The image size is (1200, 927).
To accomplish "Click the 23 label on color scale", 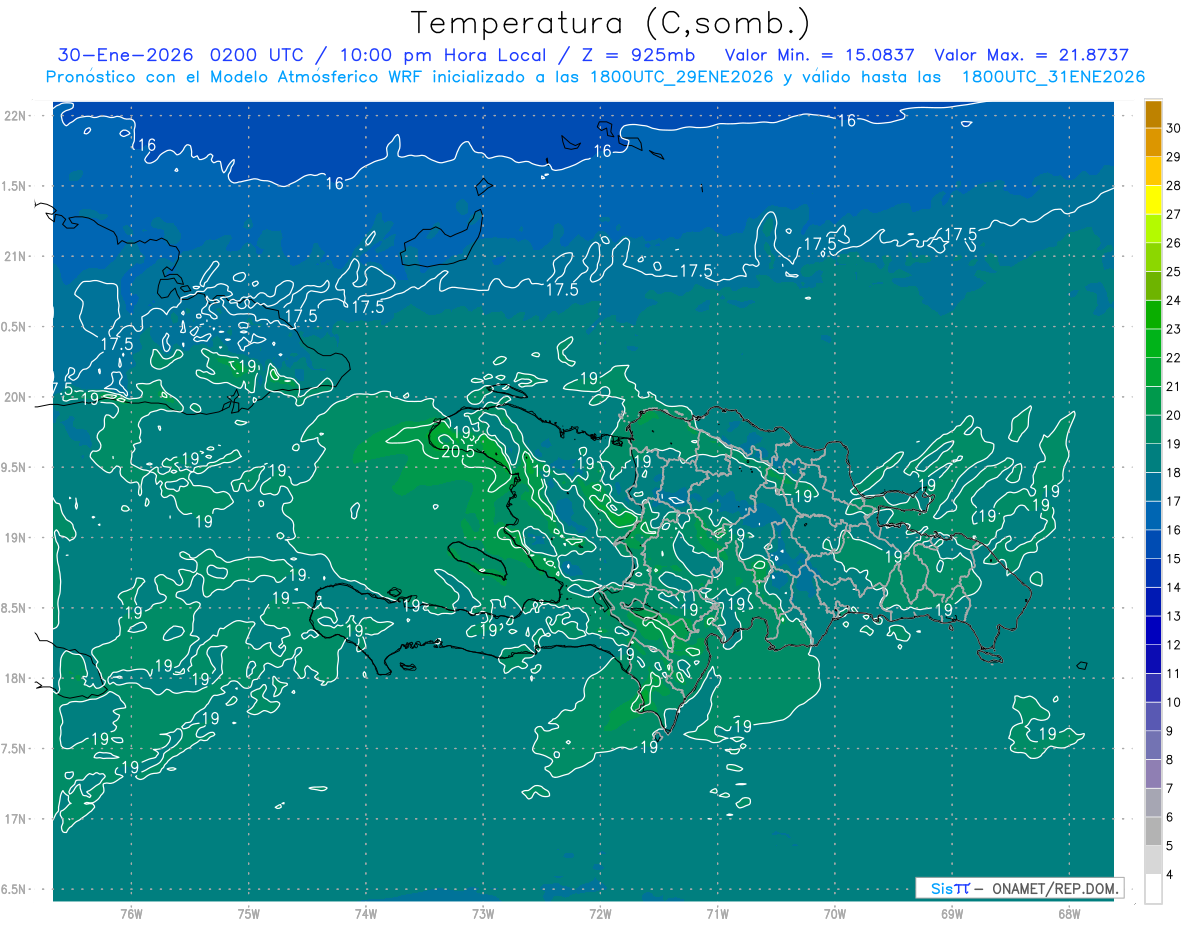I will [1173, 329].
